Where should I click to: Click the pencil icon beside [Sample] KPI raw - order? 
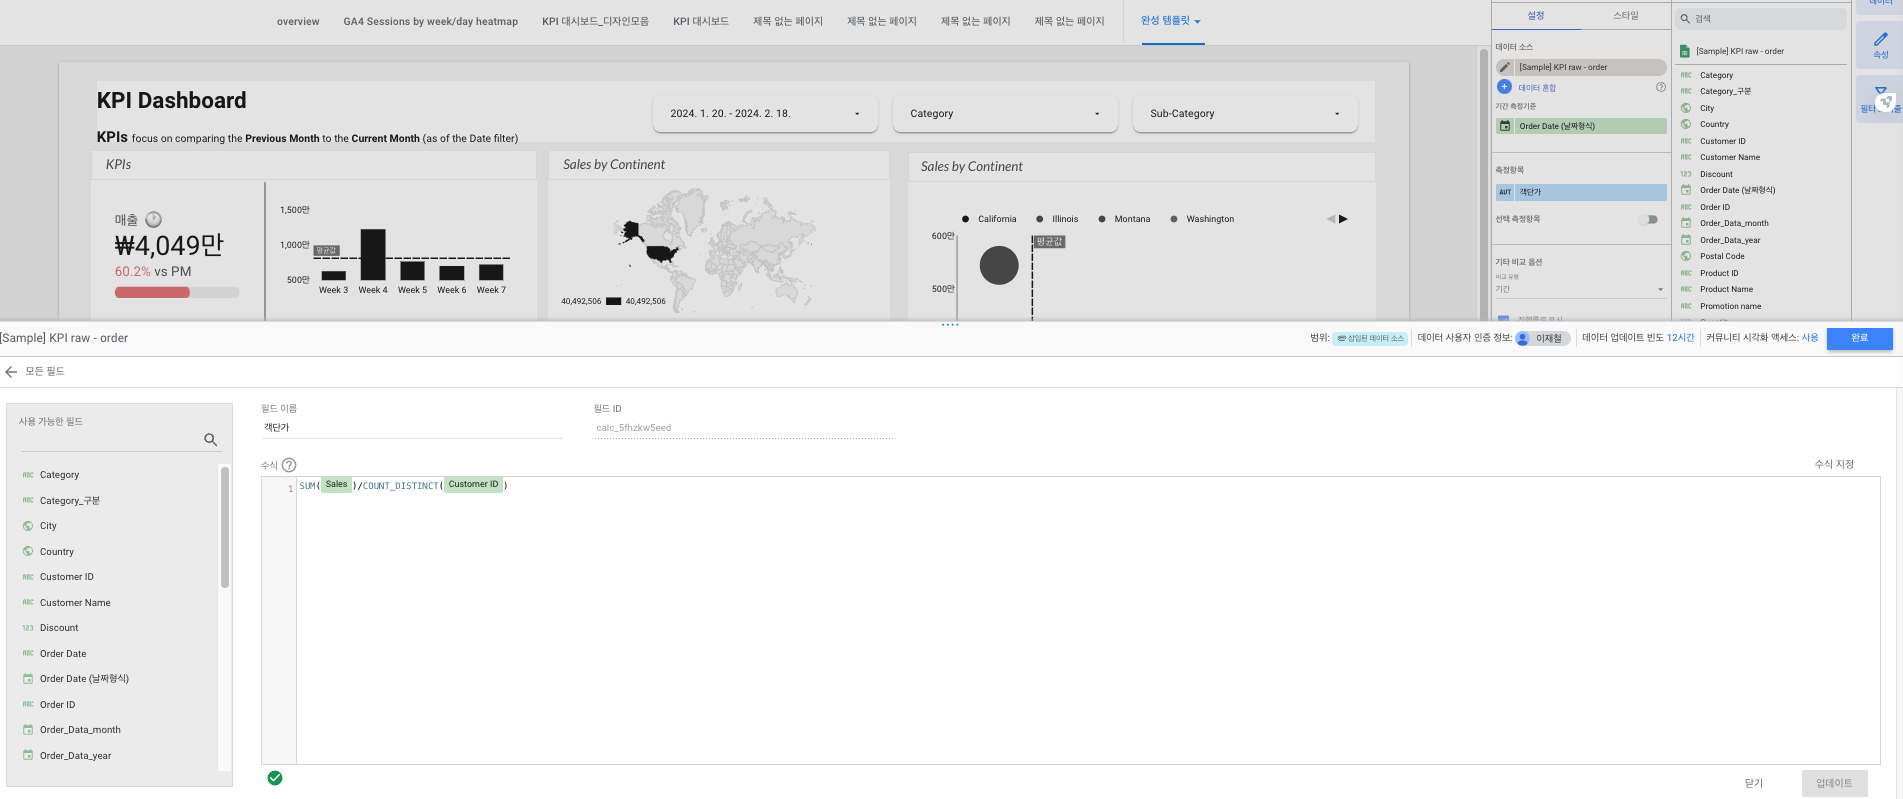pyautogui.click(x=1505, y=67)
